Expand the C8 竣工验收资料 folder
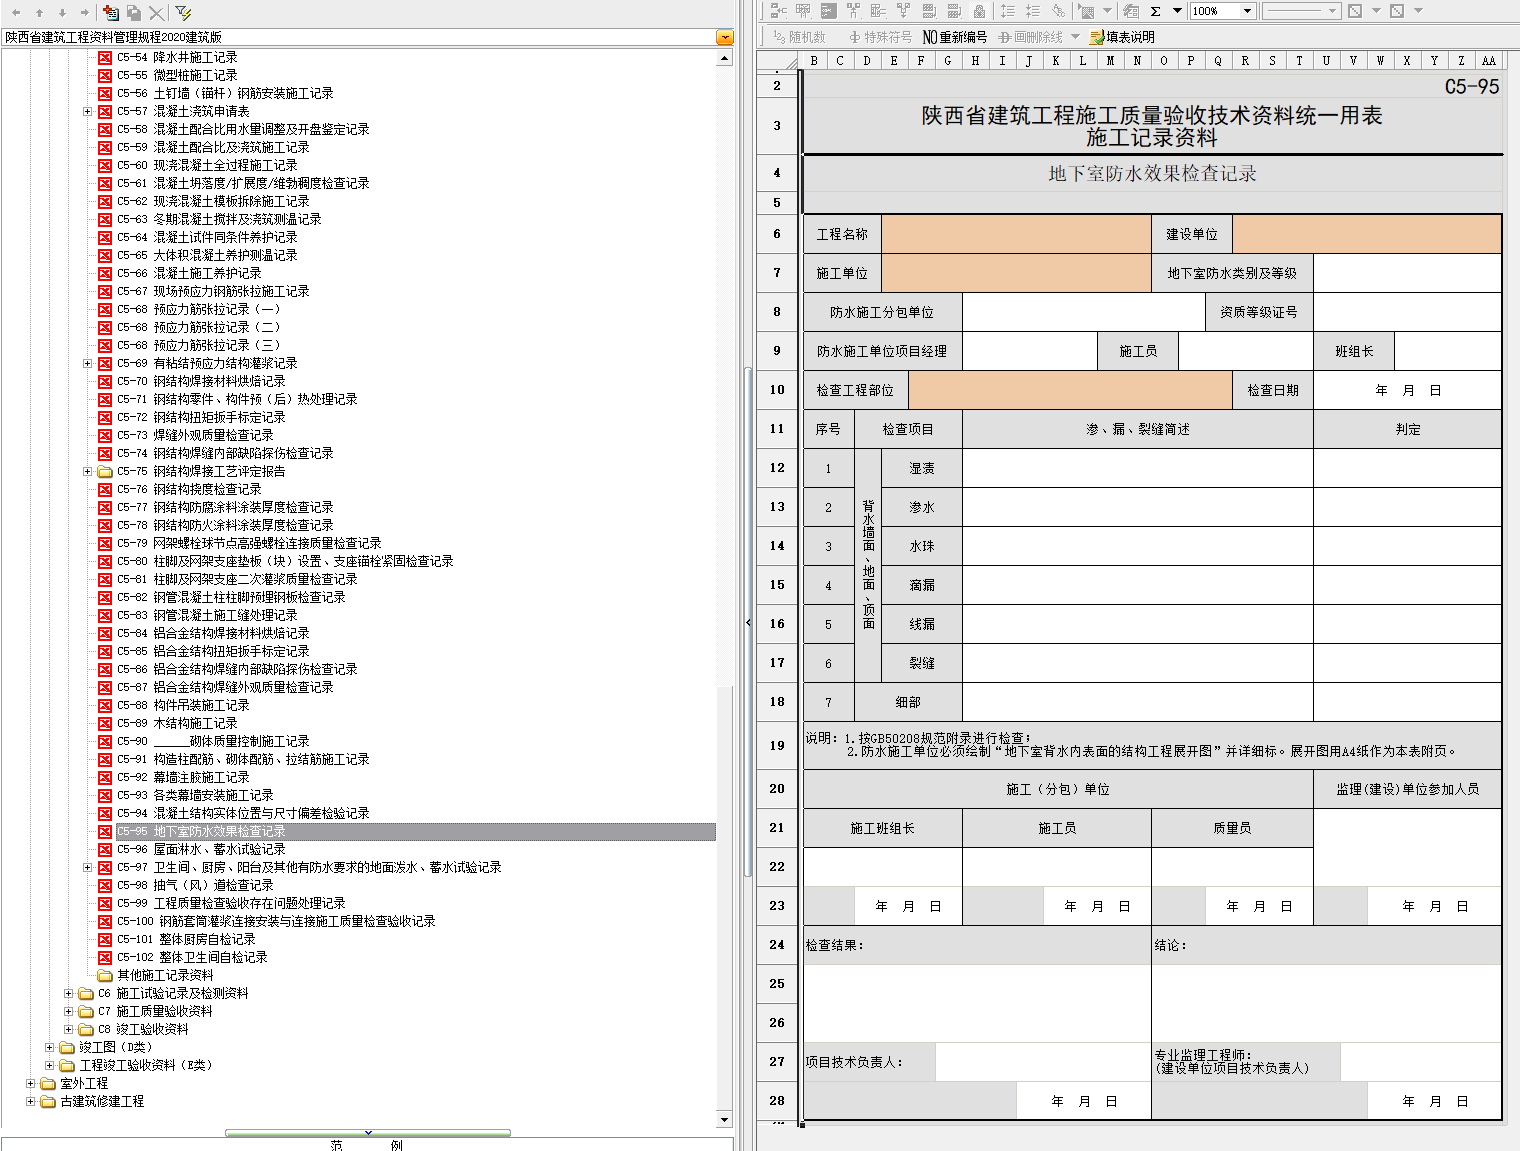 [68, 1029]
